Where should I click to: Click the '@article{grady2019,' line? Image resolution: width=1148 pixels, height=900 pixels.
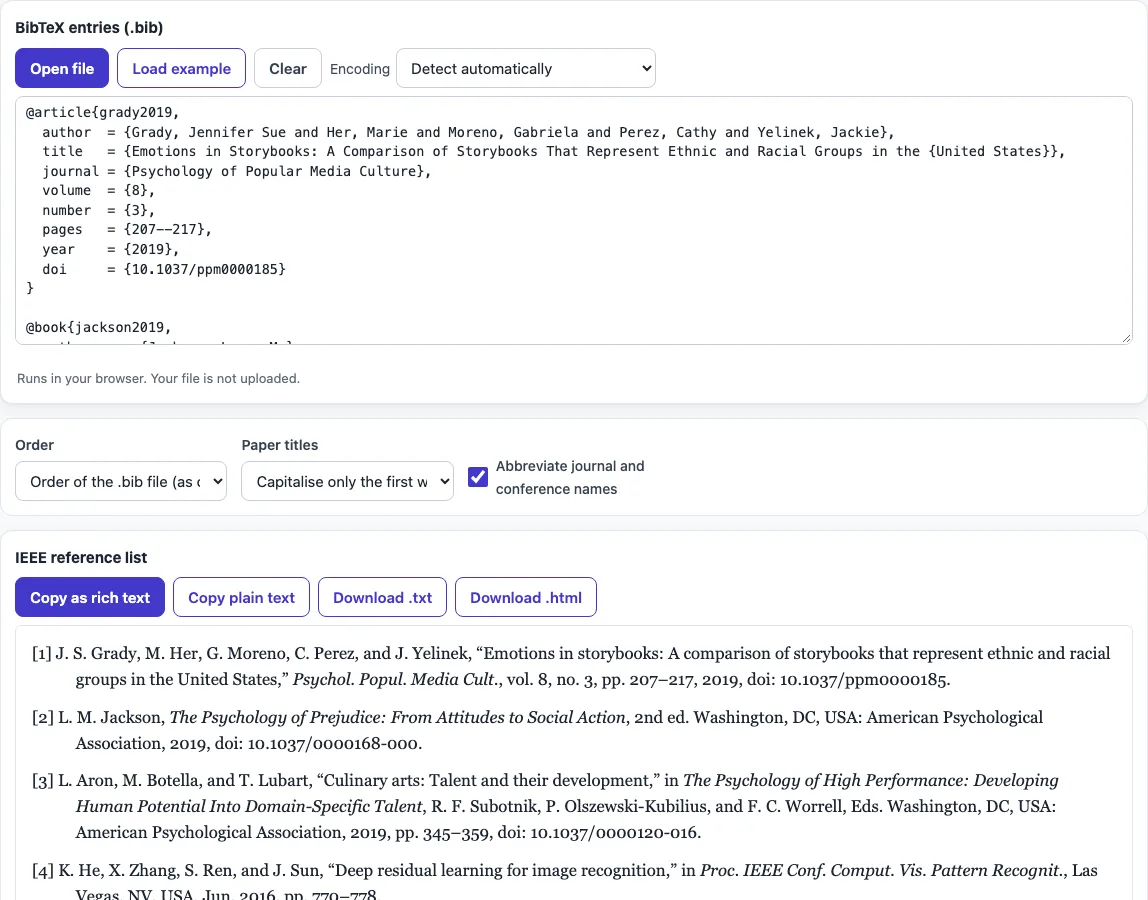coord(102,112)
